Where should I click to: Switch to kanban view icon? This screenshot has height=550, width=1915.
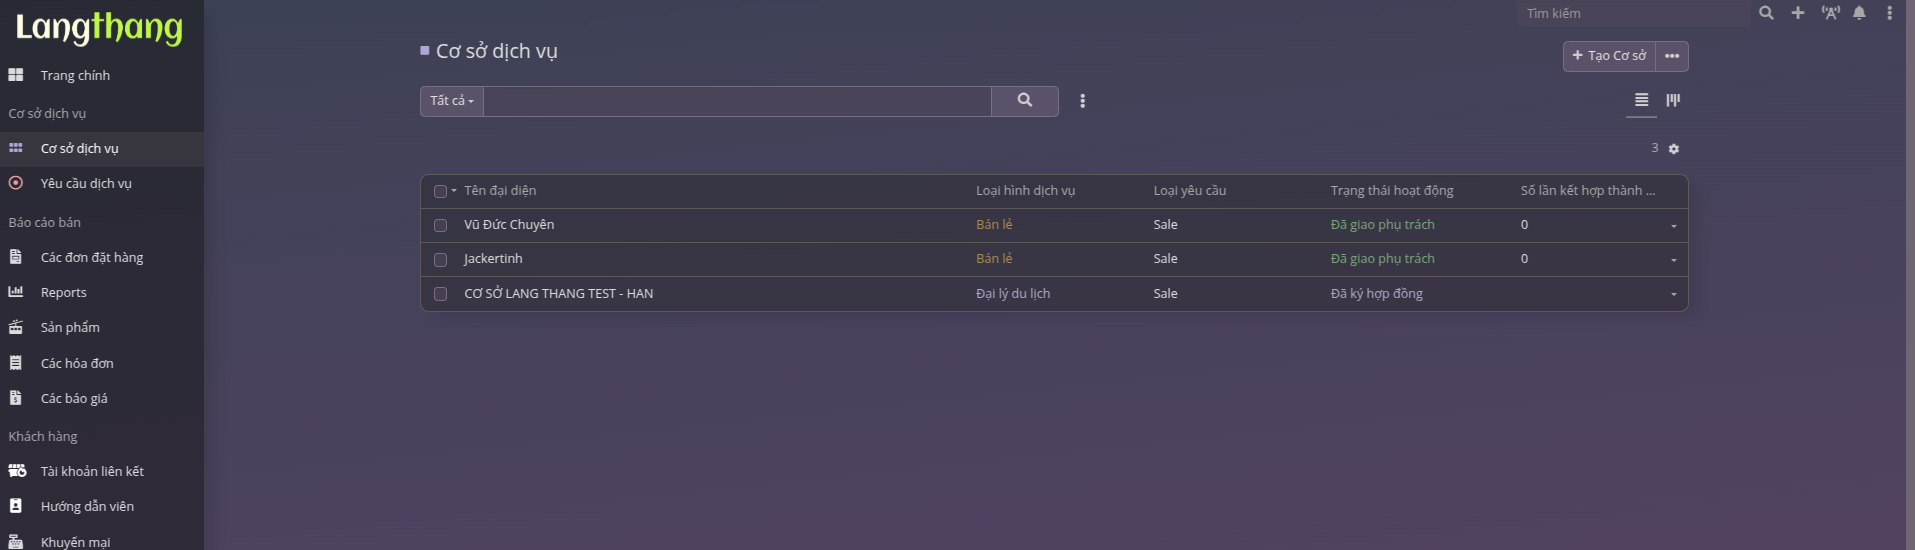tap(1673, 100)
